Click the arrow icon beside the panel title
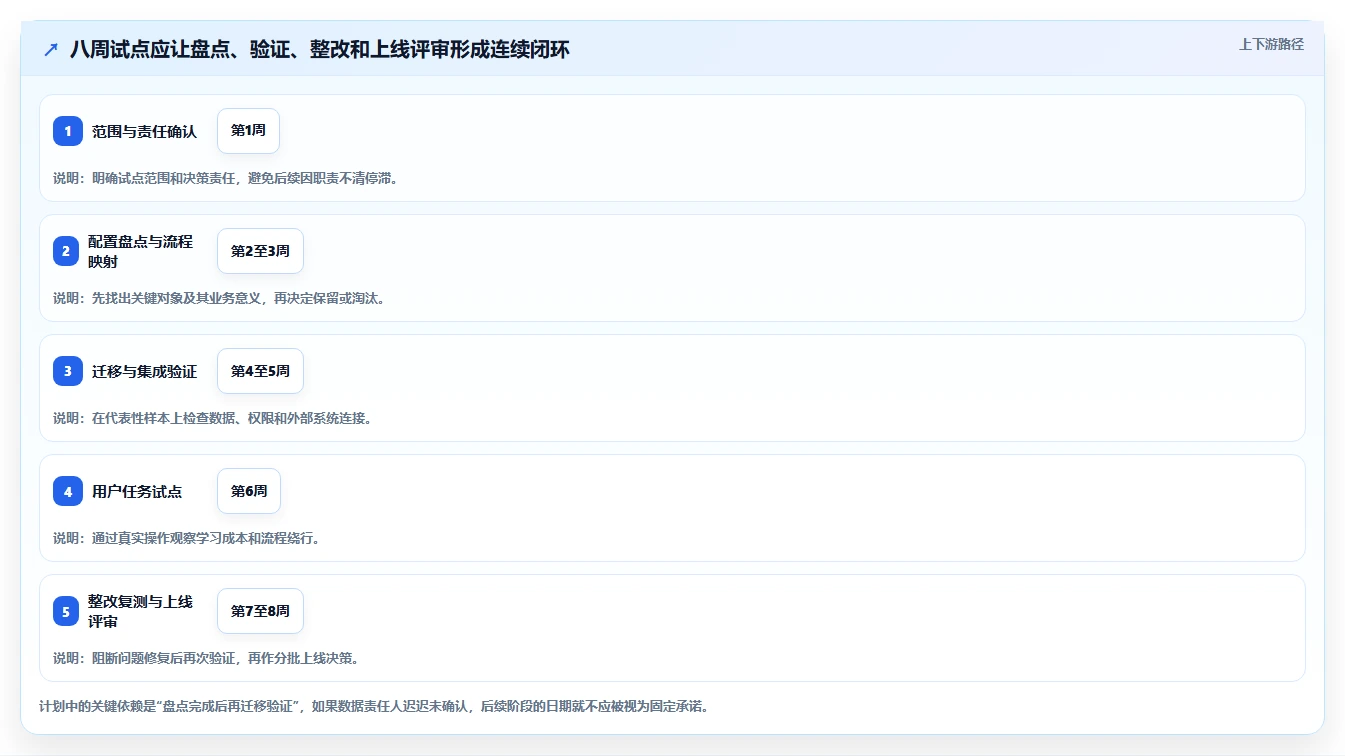The width and height of the screenshot is (1345, 756). click(51, 49)
